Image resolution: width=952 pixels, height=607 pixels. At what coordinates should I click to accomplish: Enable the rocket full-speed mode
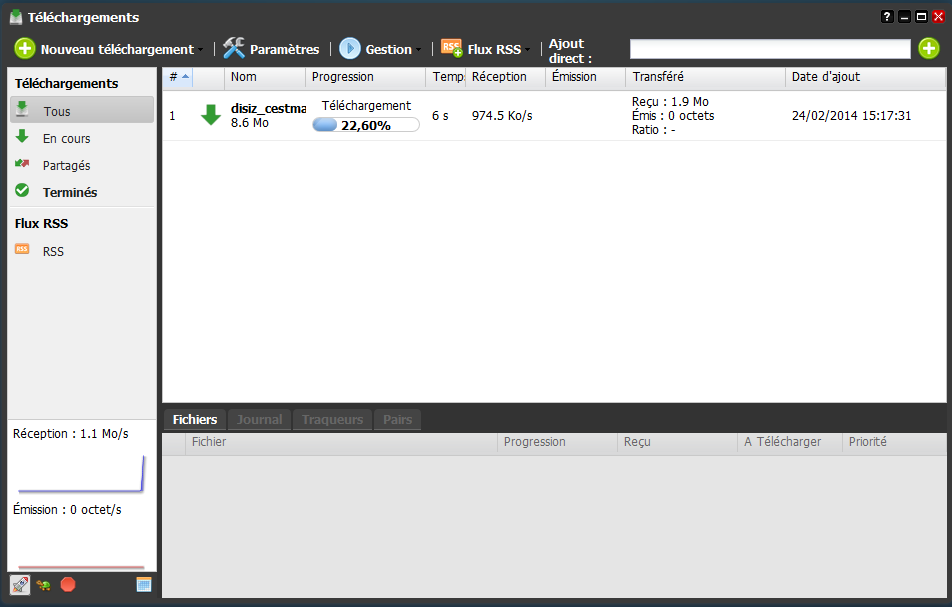pyautogui.click(x=19, y=585)
